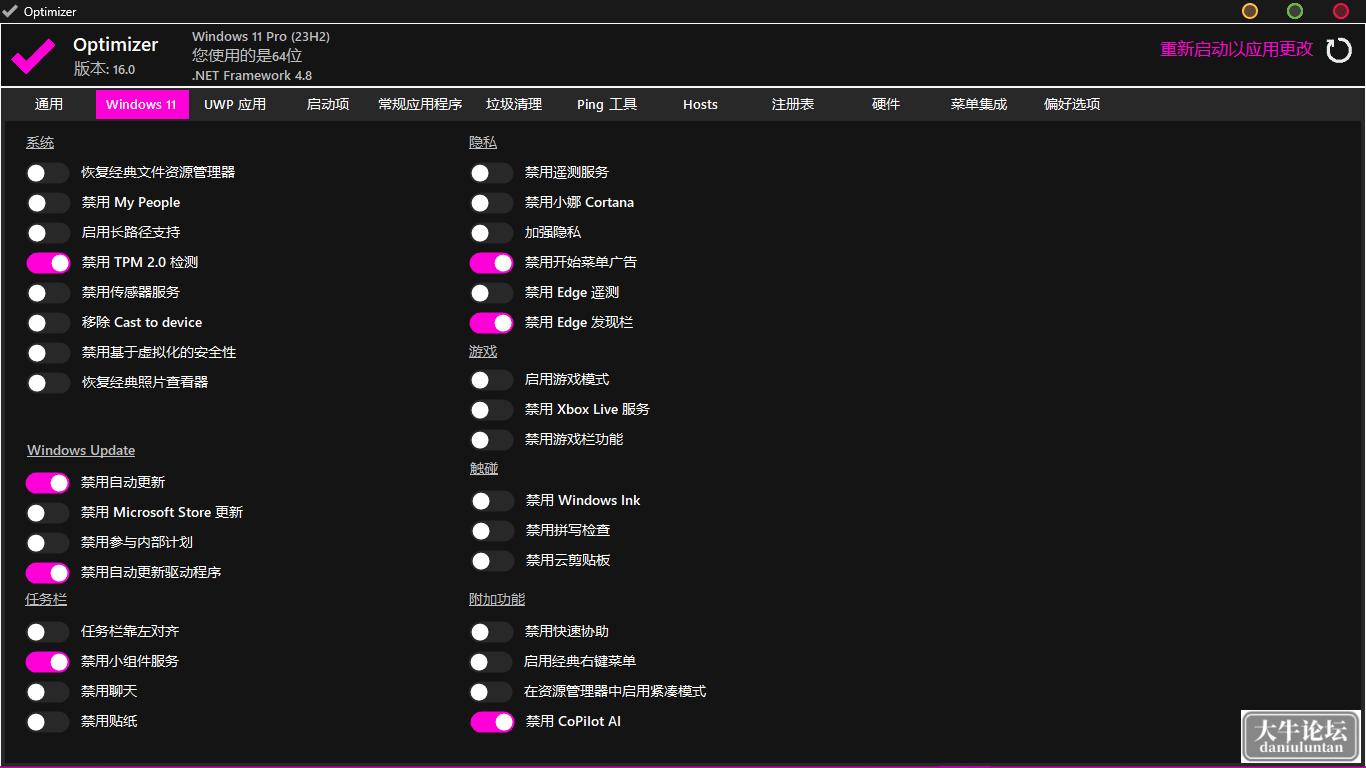Turn off 禁用自动更新驱动程序 driver toggle

pyautogui.click(x=48, y=573)
